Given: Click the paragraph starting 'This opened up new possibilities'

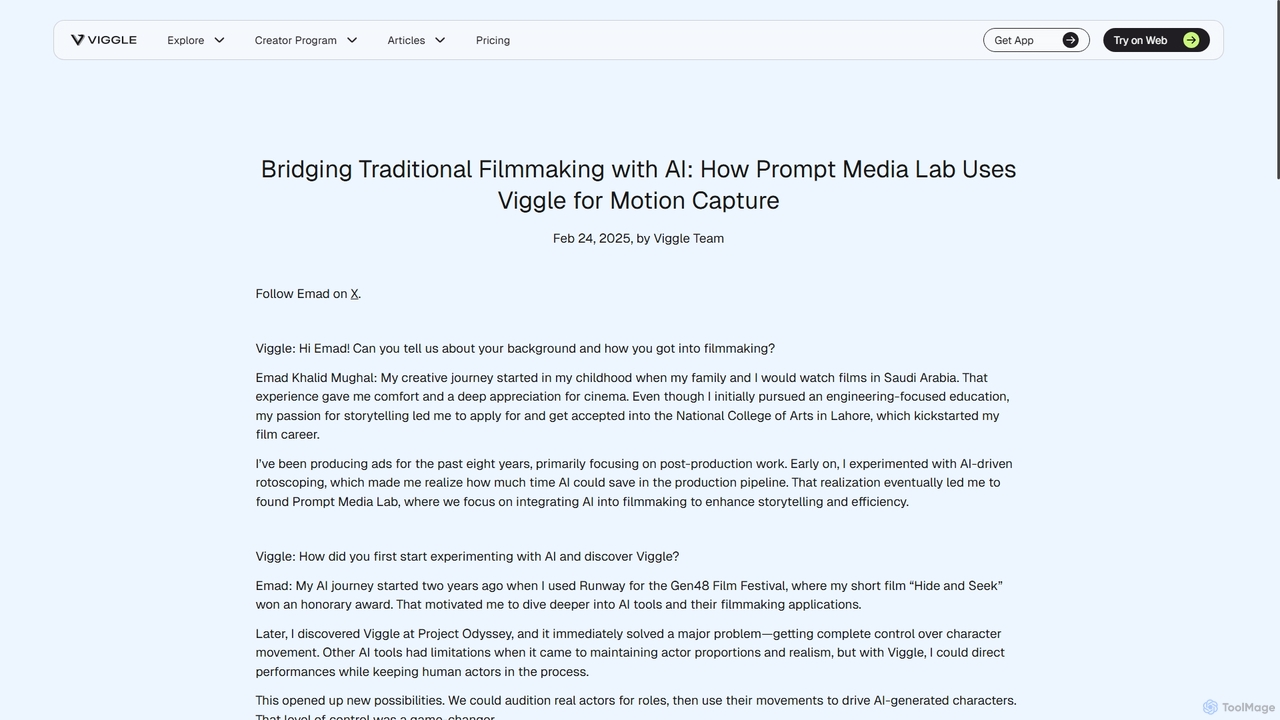Looking at the screenshot, I should click(636, 707).
